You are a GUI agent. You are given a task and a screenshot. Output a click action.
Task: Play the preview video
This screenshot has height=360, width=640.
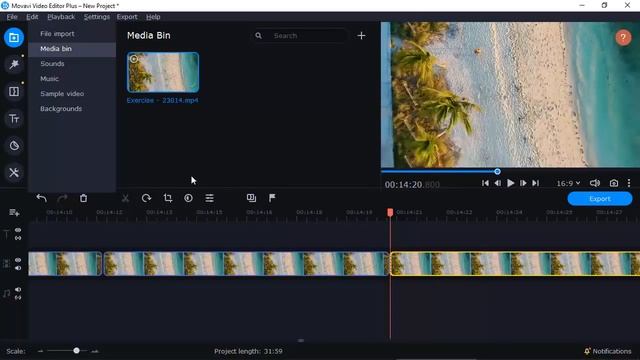click(510, 183)
